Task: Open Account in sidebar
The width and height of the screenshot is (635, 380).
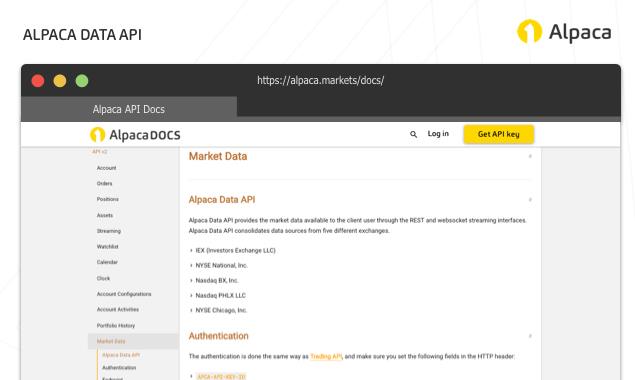Action: (107, 168)
